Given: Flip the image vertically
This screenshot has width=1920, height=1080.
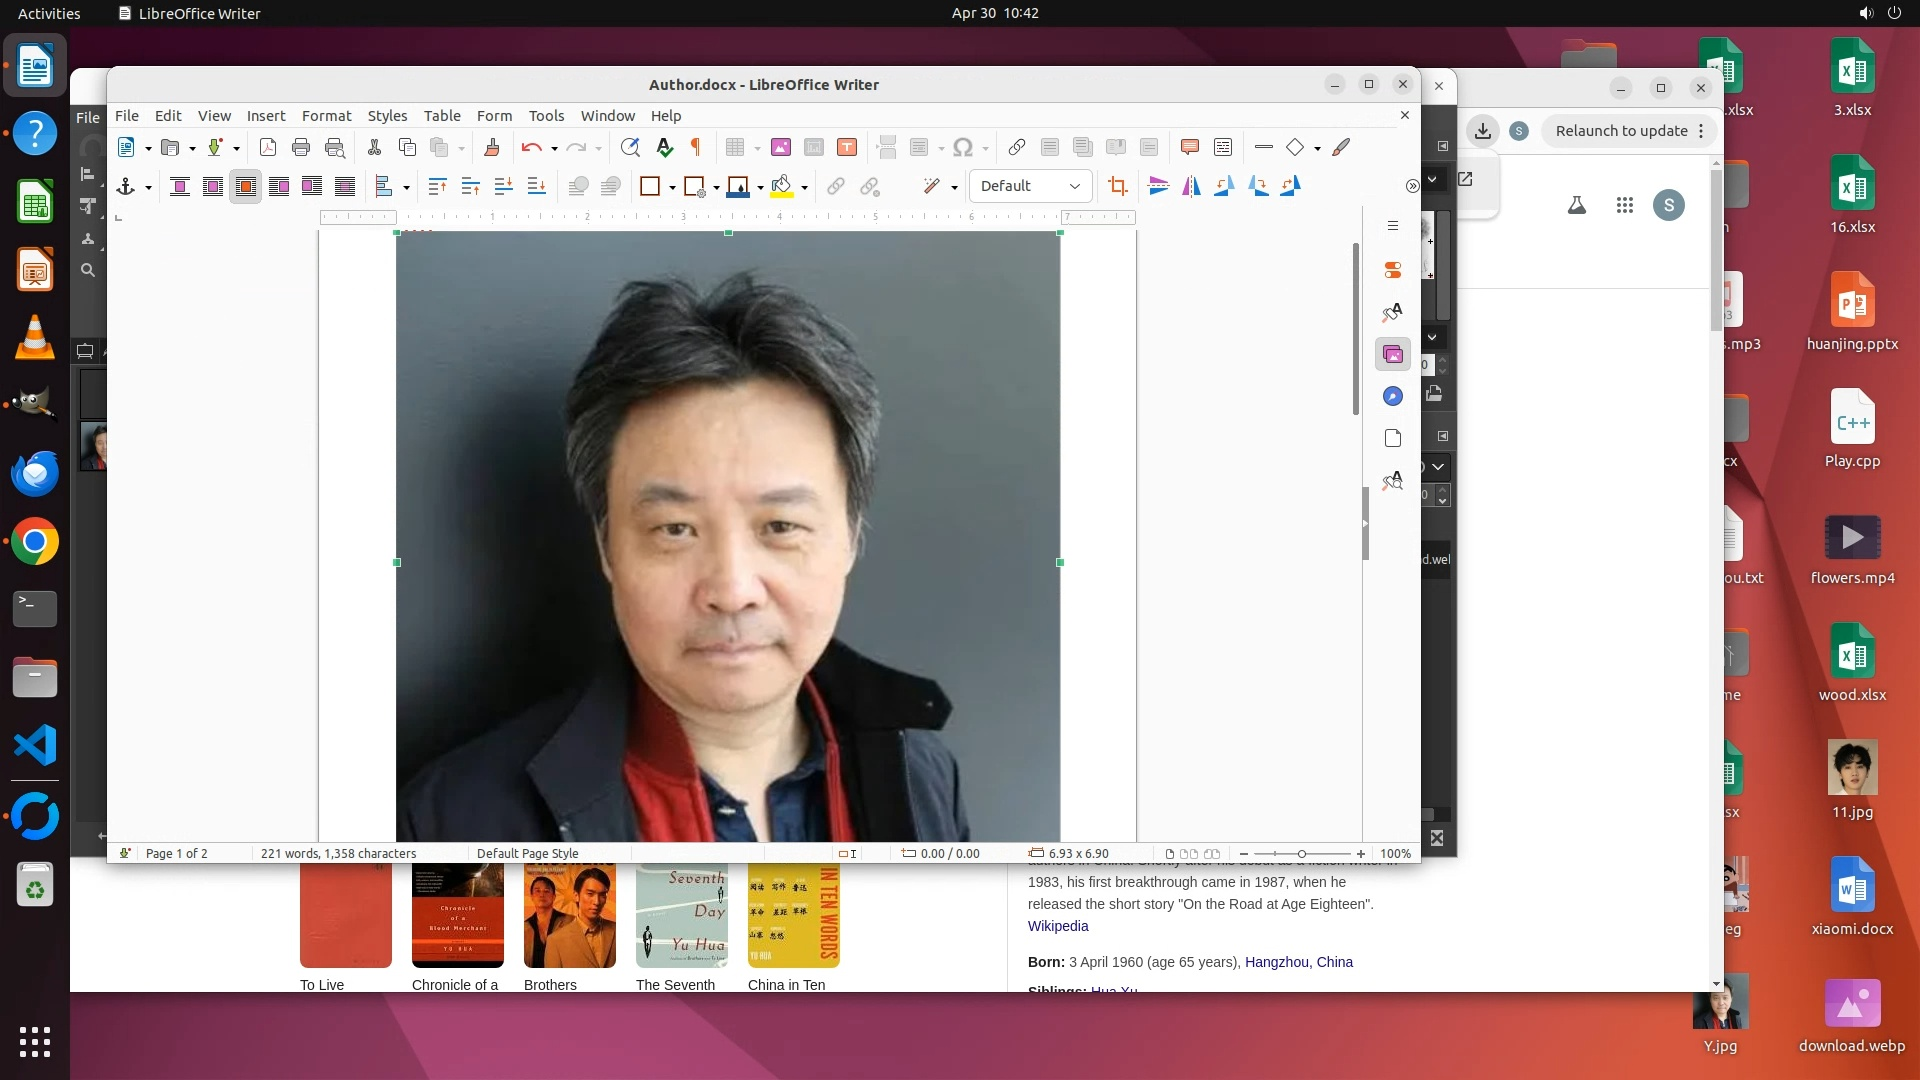Looking at the screenshot, I should tap(1158, 186).
